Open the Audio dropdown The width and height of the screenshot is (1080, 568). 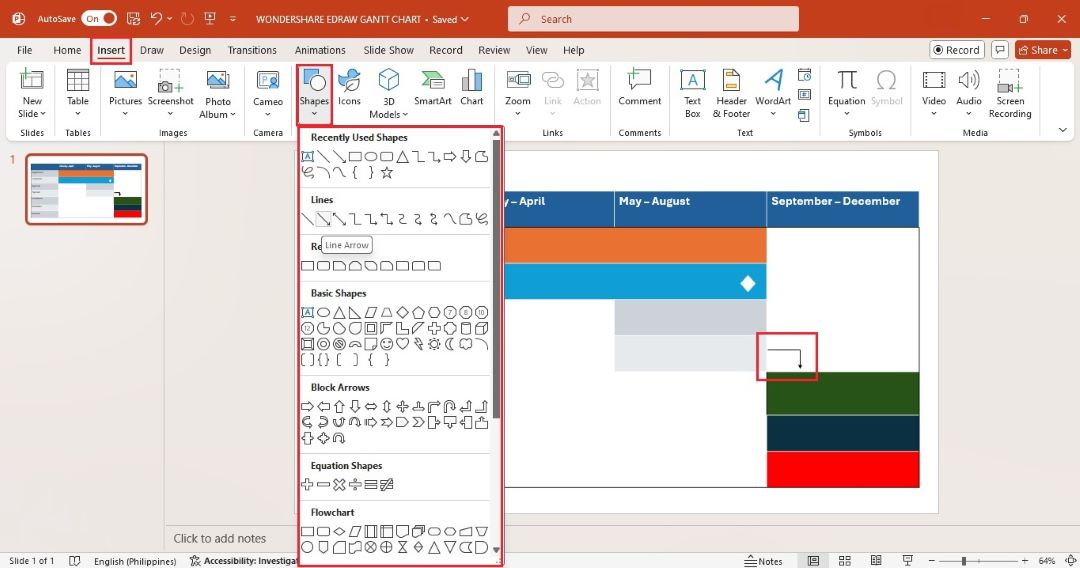[968, 114]
